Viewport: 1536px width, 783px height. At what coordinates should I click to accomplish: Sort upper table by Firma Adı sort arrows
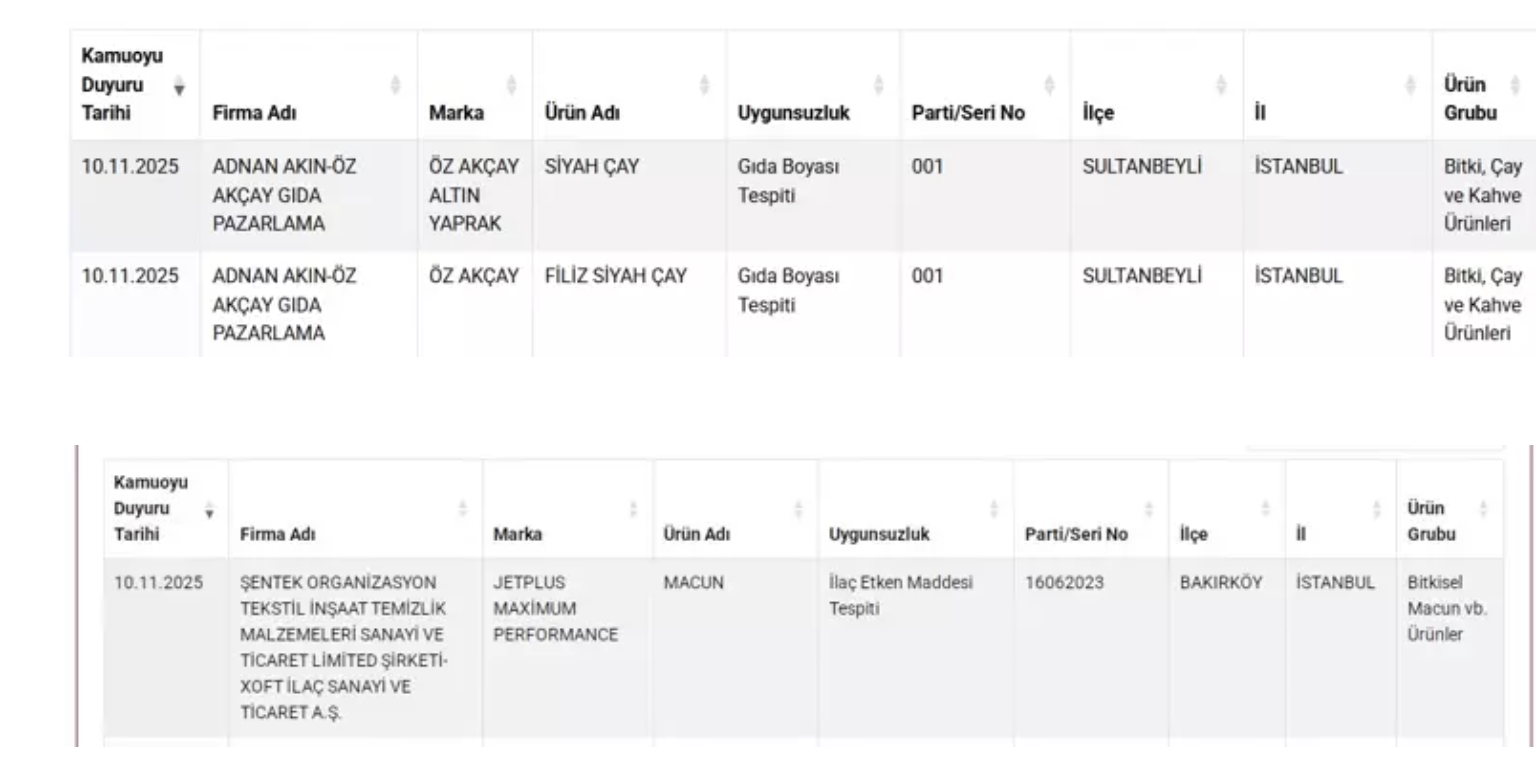click(x=395, y=86)
